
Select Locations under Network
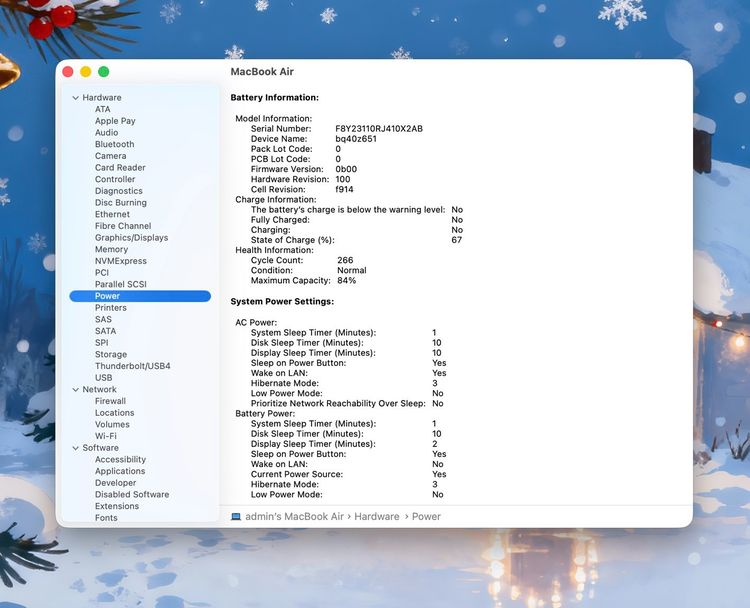click(x=114, y=413)
